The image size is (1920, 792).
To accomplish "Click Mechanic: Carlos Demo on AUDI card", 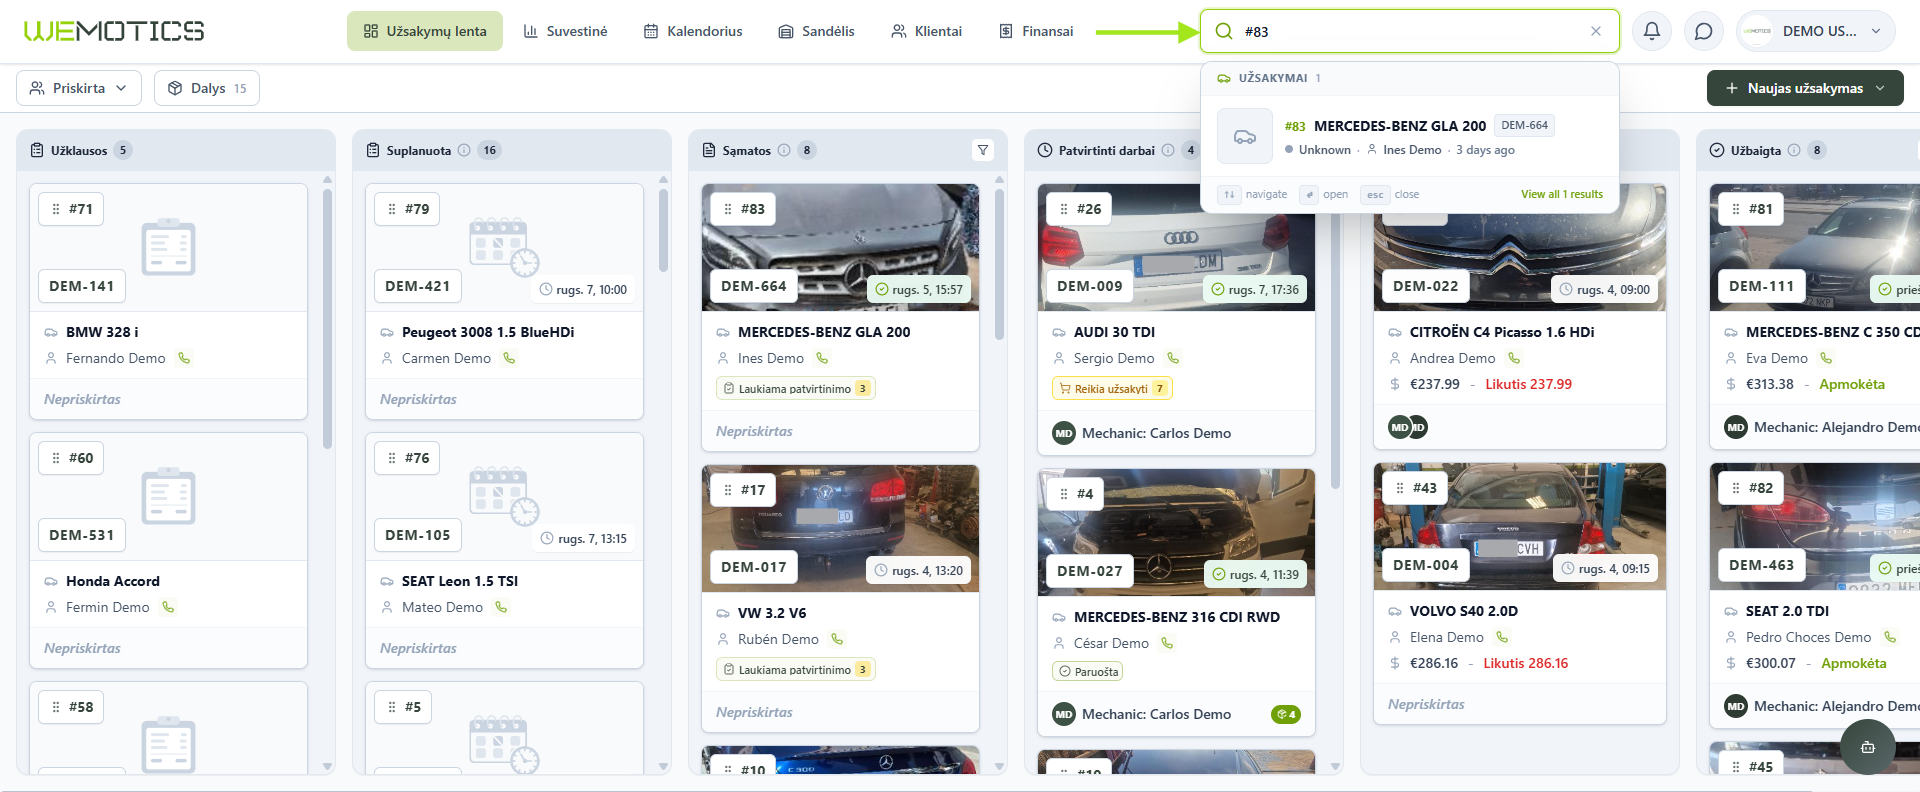I will tap(1156, 433).
